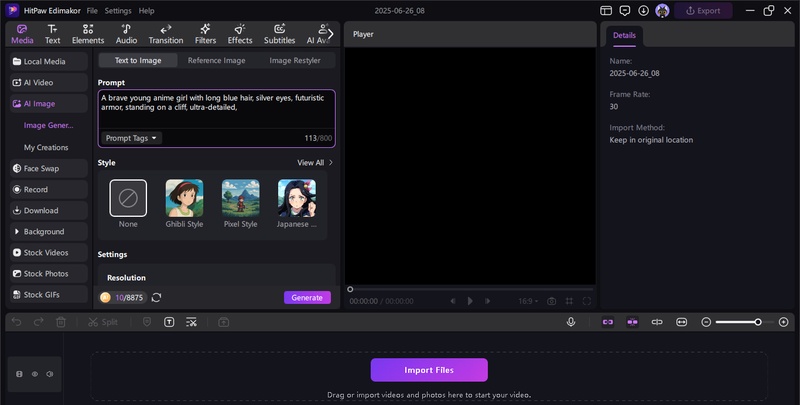Open Record section
Viewport: 800px width, 405px height.
pyautogui.click(x=49, y=189)
